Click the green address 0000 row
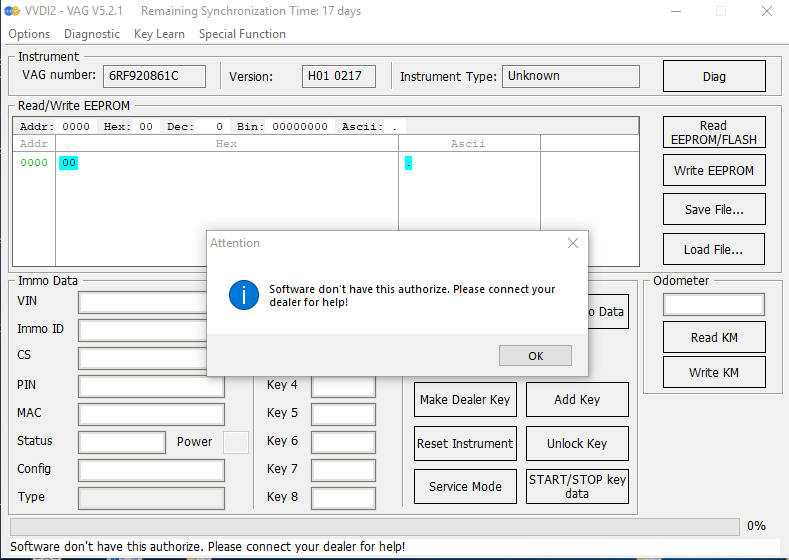 pyautogui.click(x=34, y=163)
